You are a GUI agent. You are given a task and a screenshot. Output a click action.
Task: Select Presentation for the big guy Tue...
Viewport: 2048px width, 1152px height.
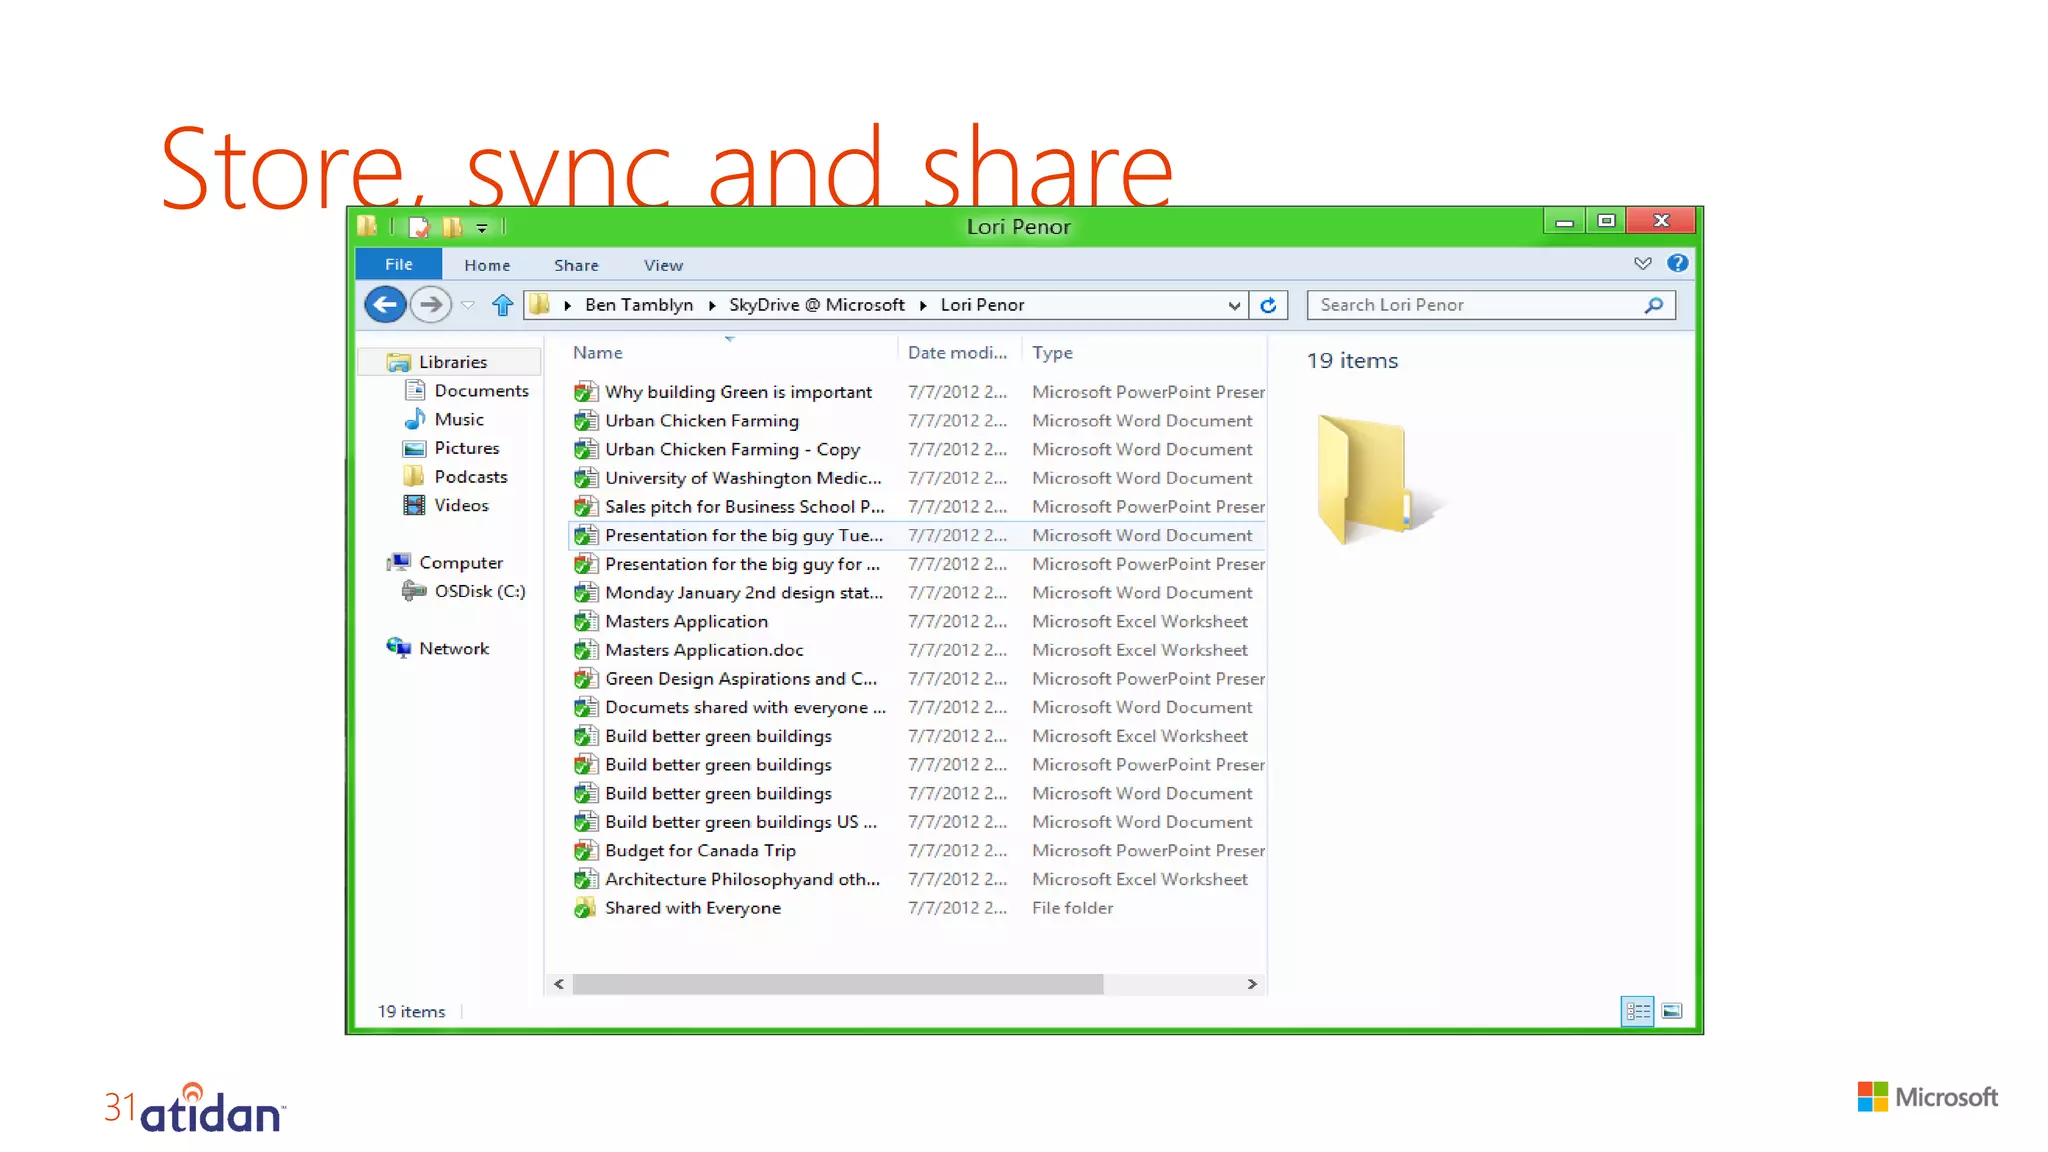click(744, 536)
